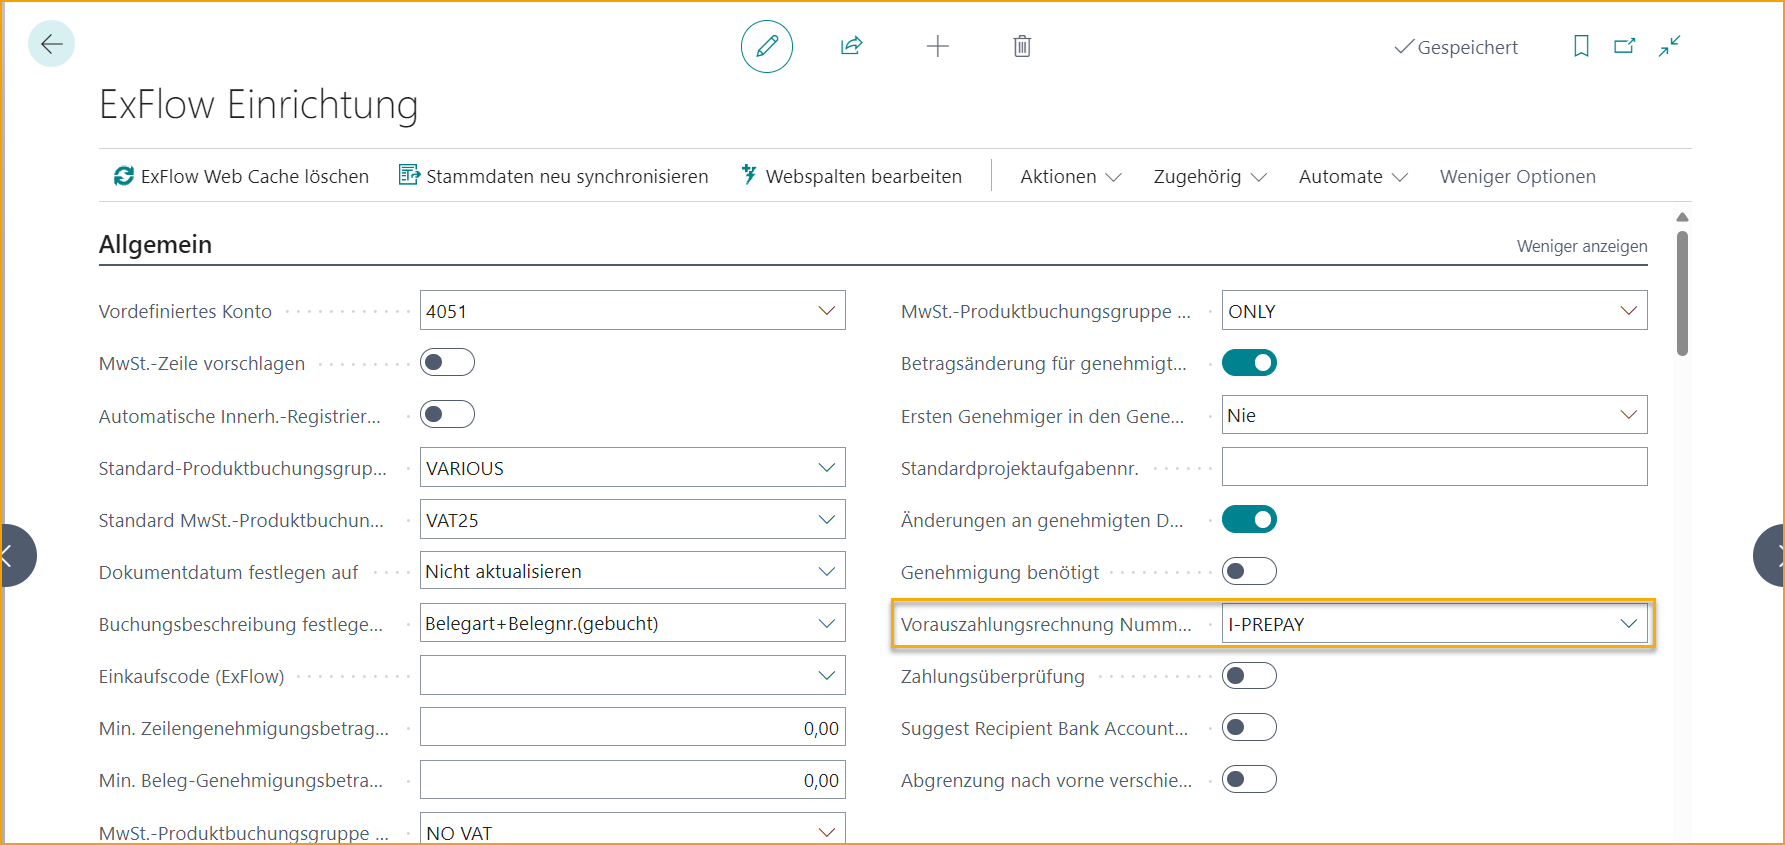Turn on Genehmigung benötigt switch
The height and width of the screenshot is (845, 1785).
tap(1249, 571)
